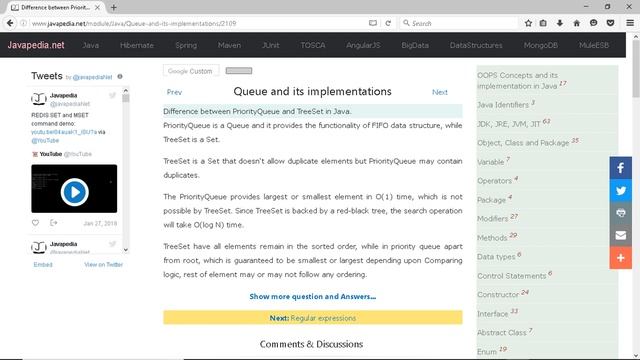Open the AngularJS menu item
Image resolution: width=640 pixels, height=360 pixels.
coord(363,45)
